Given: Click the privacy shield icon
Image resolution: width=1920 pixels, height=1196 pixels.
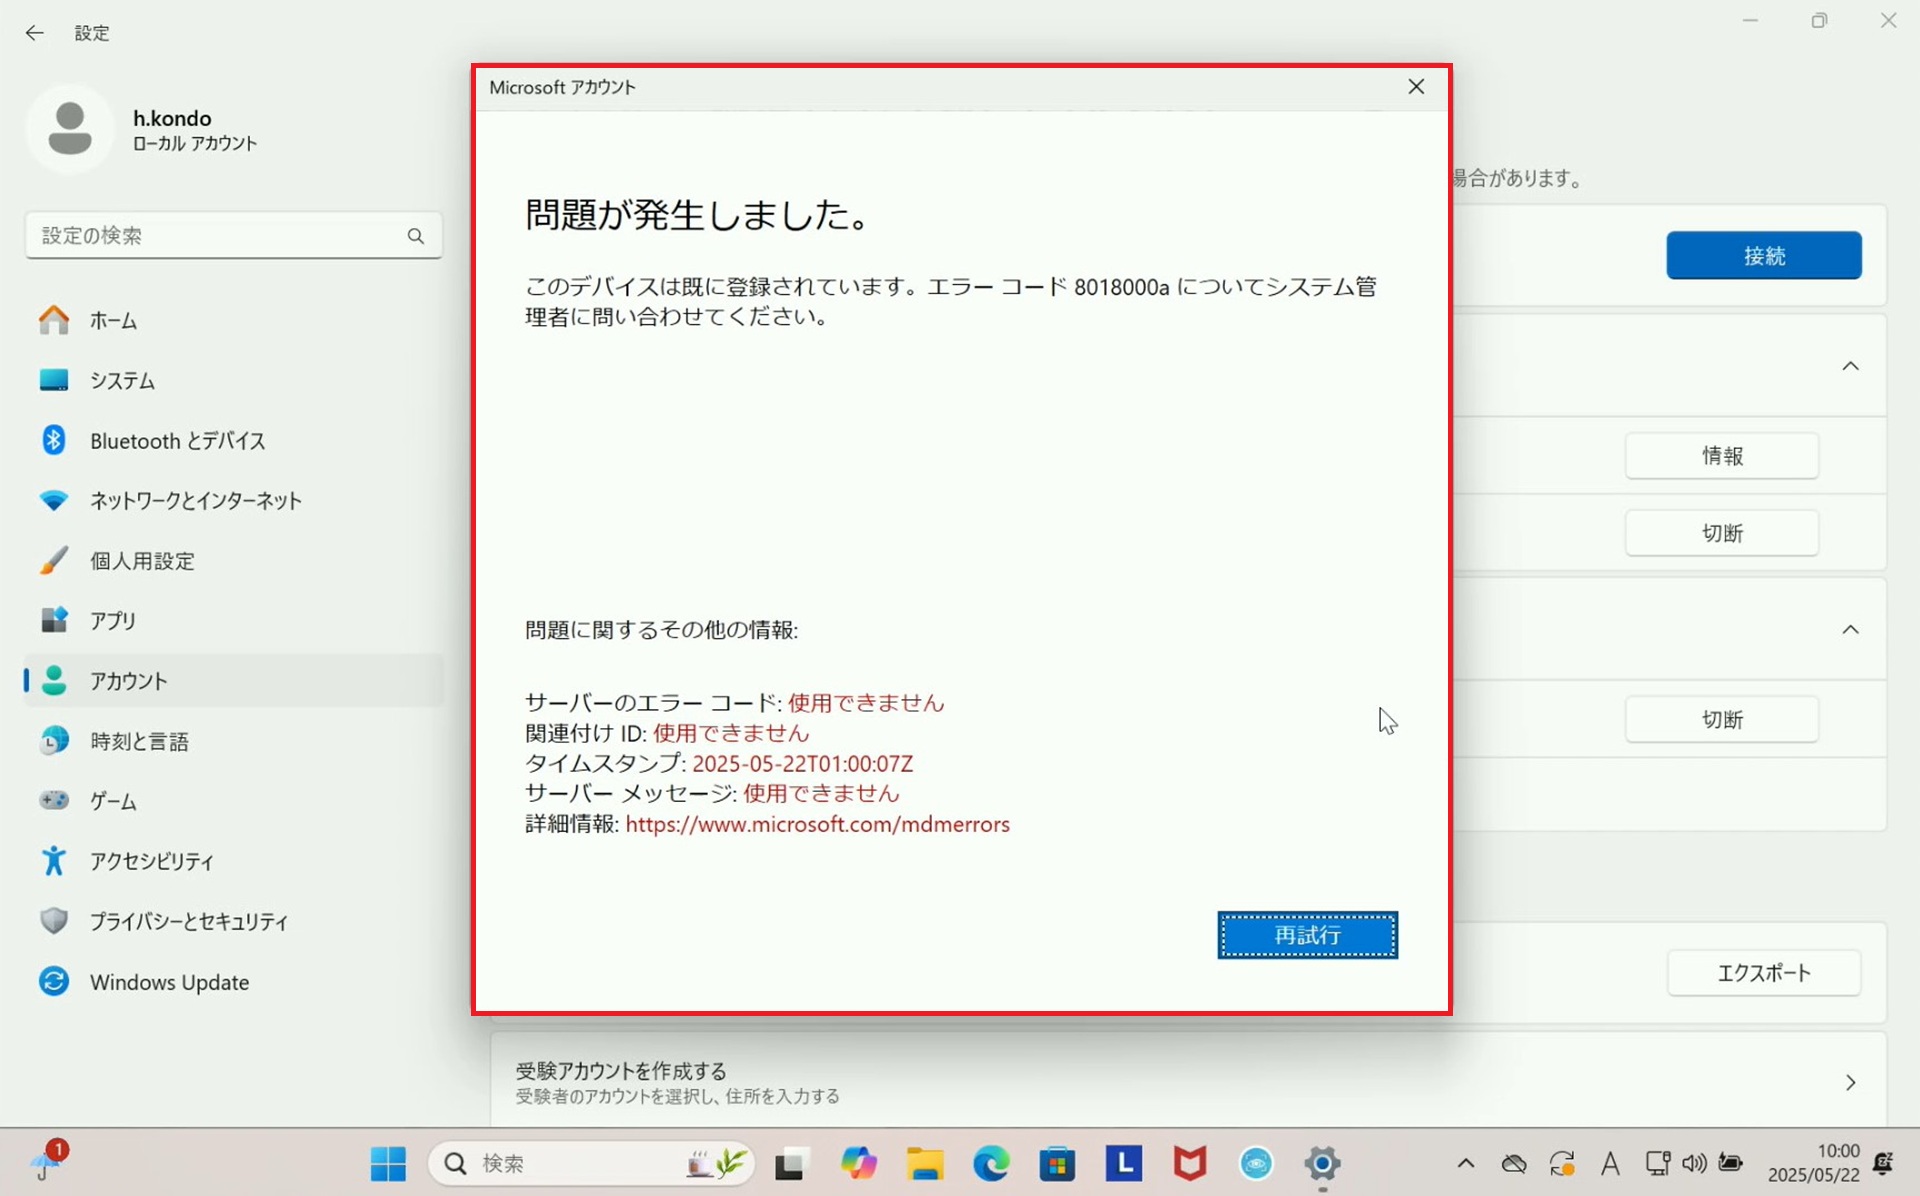Looking at the screenshot, I should pyautogui.click(x=54, y=921).
